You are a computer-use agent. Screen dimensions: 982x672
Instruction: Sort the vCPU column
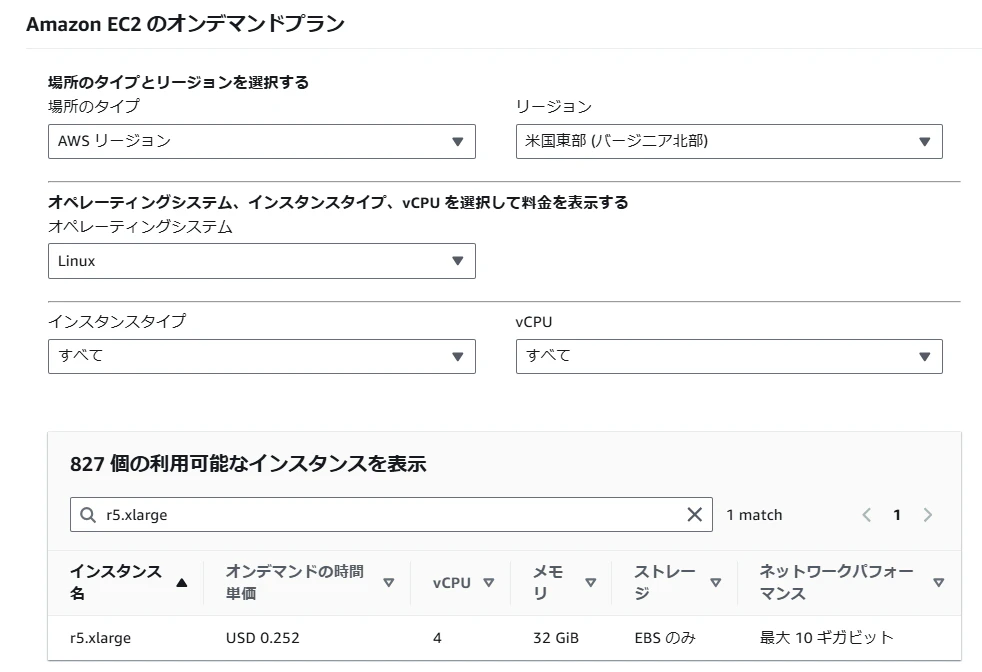pos(489,583)
